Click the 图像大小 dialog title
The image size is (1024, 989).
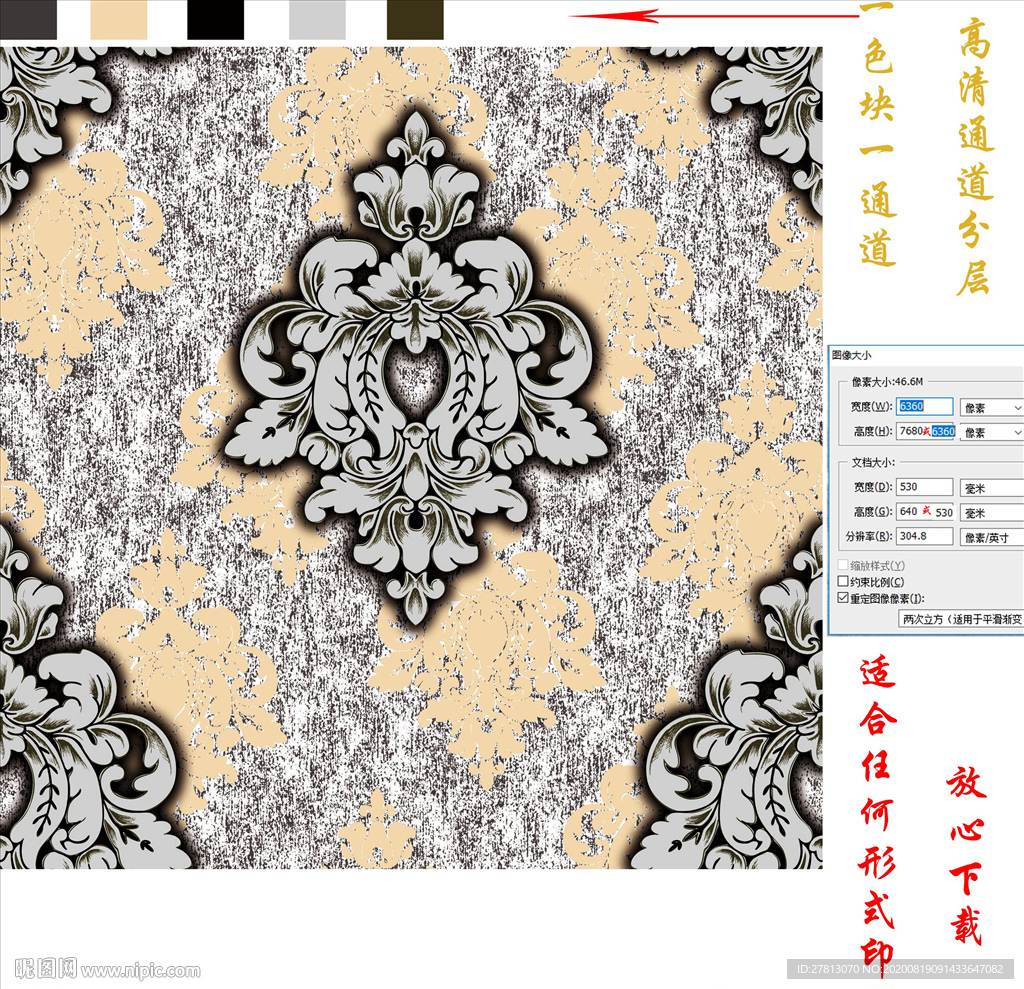point(852,355)
